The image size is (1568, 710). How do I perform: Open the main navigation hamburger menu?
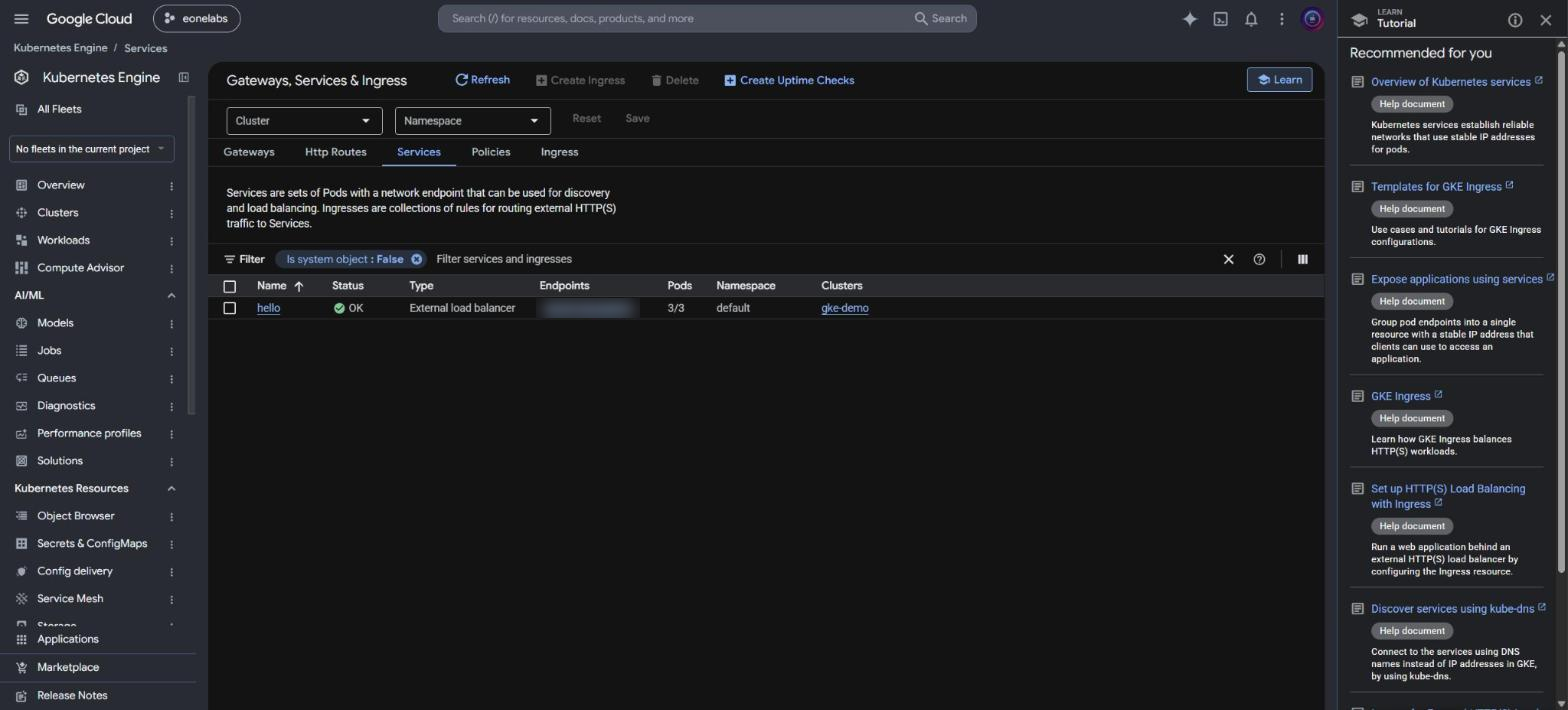click(x=21, y=19)
